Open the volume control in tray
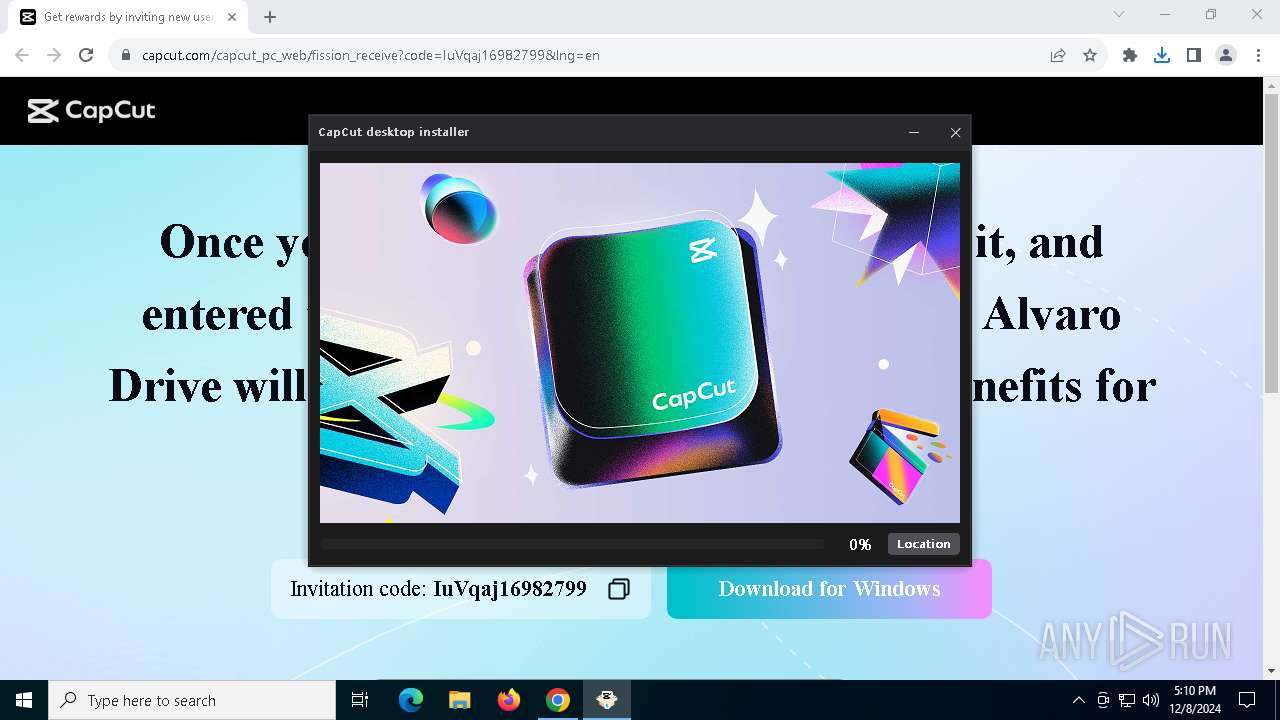The height and width of the screenshot is (720, 1280). click(x=1151, y=700)
